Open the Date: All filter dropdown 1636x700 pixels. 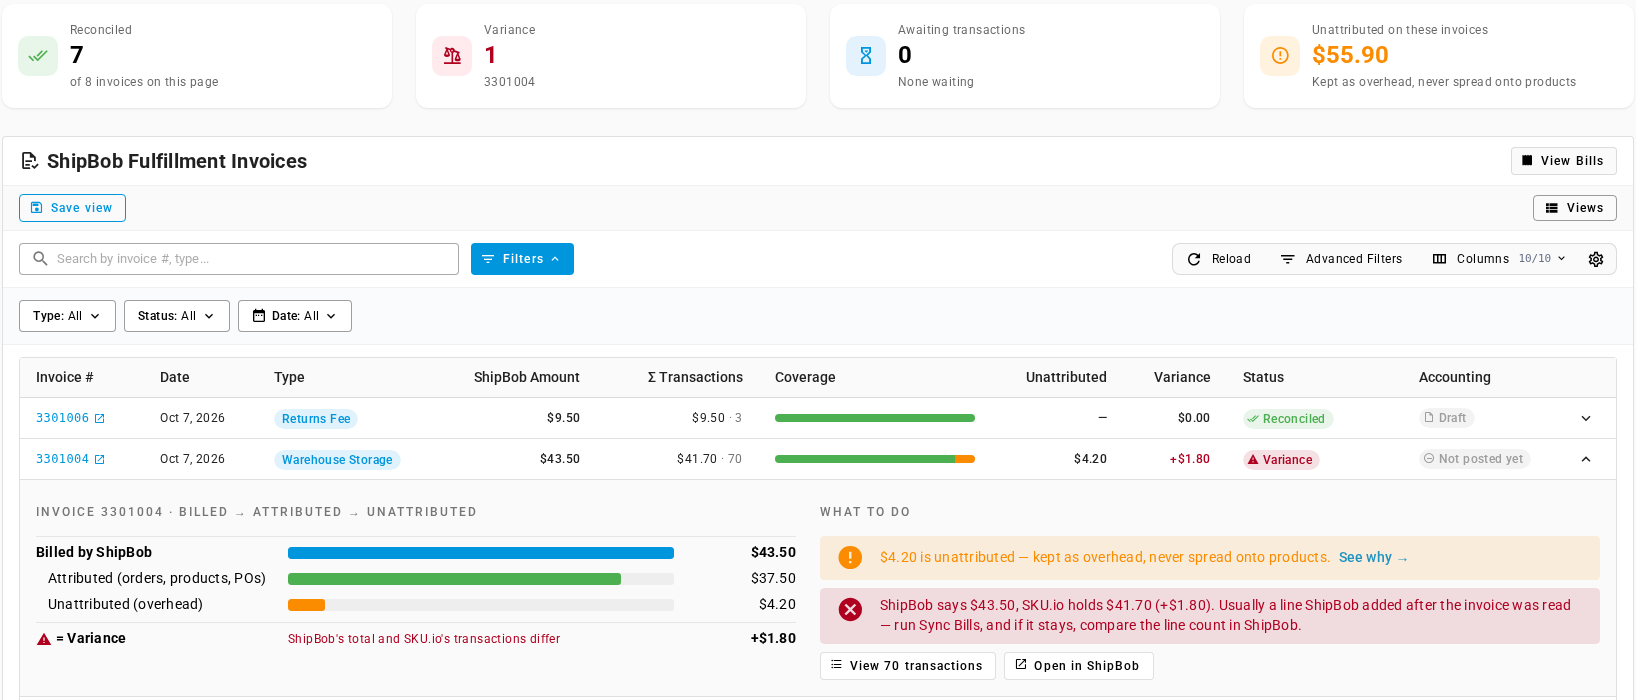tap(295, 316)
